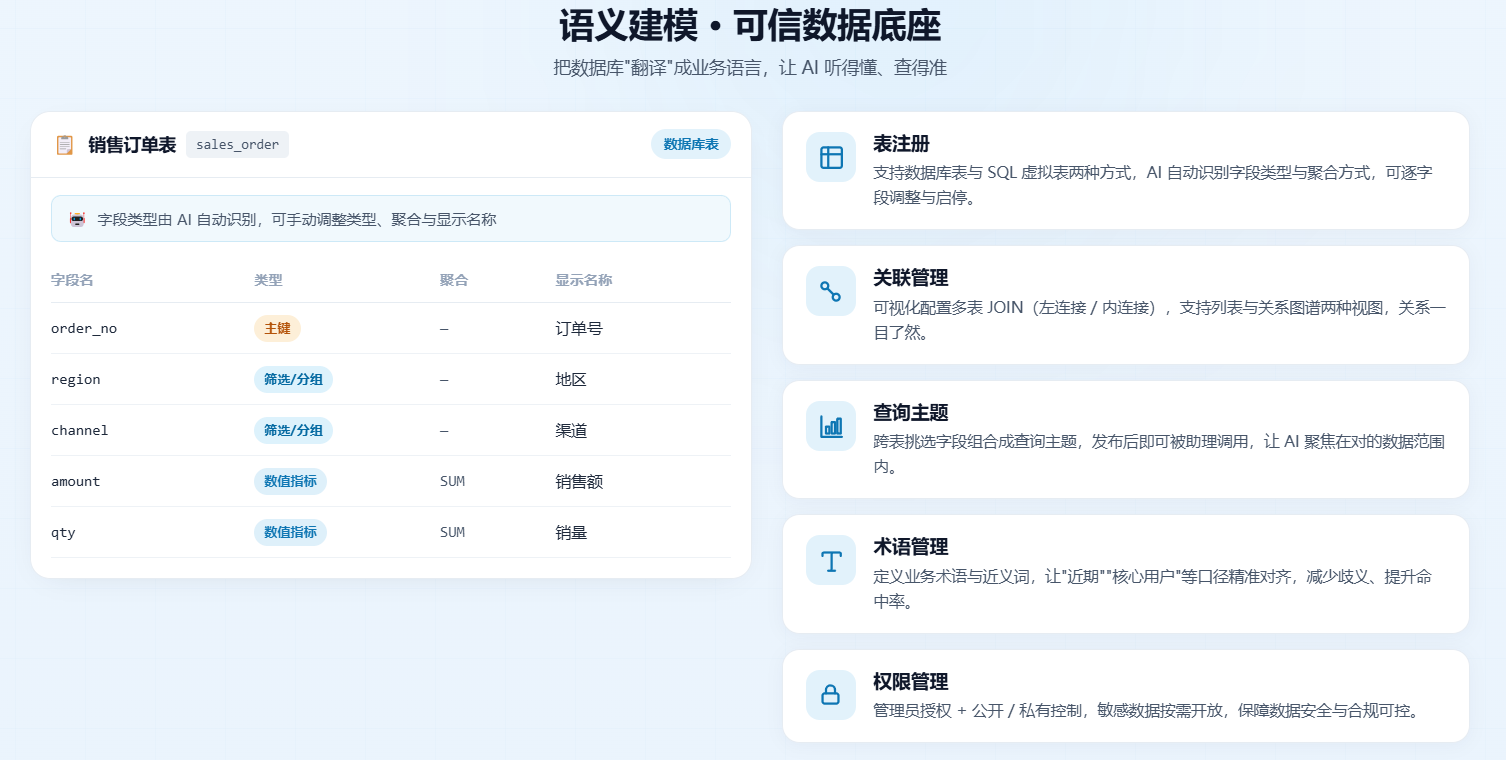Click the 销售订单表 card title
This screenshot has width=1506, height=760.
132,145
